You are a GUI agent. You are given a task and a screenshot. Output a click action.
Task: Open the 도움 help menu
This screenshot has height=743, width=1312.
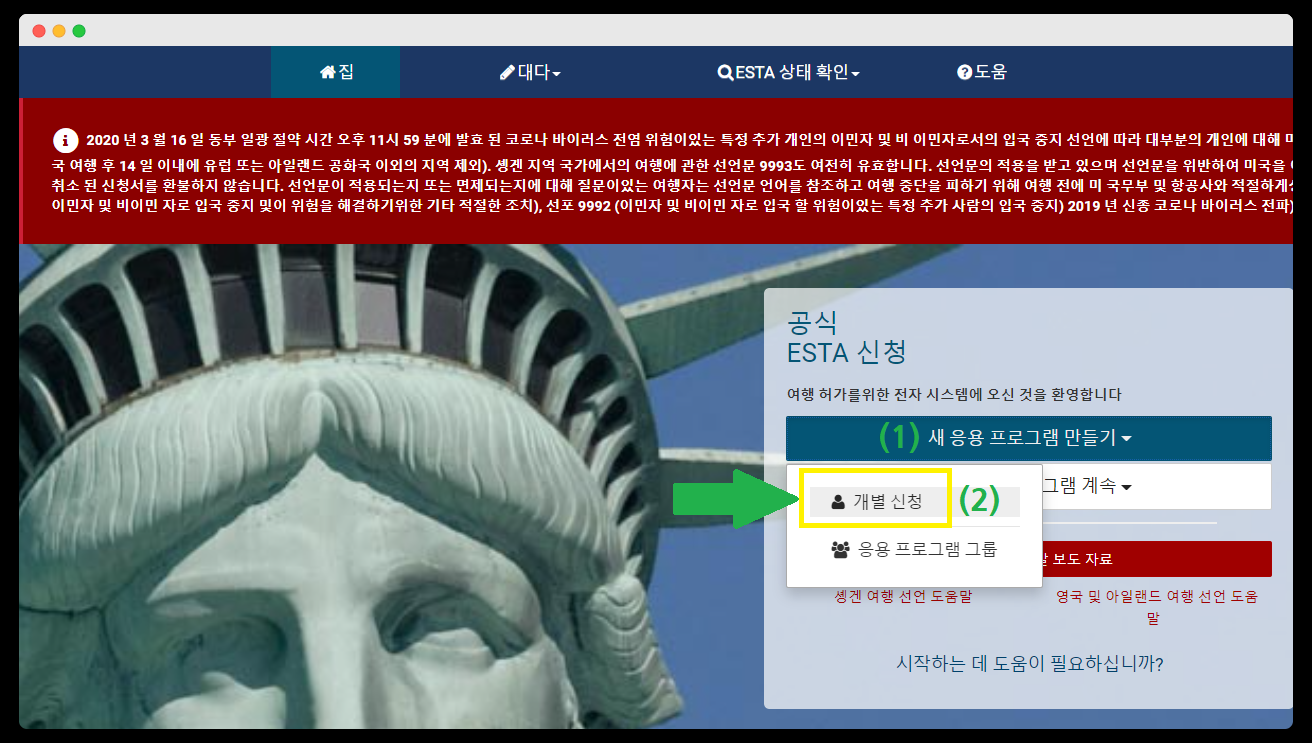pos(981,72)
